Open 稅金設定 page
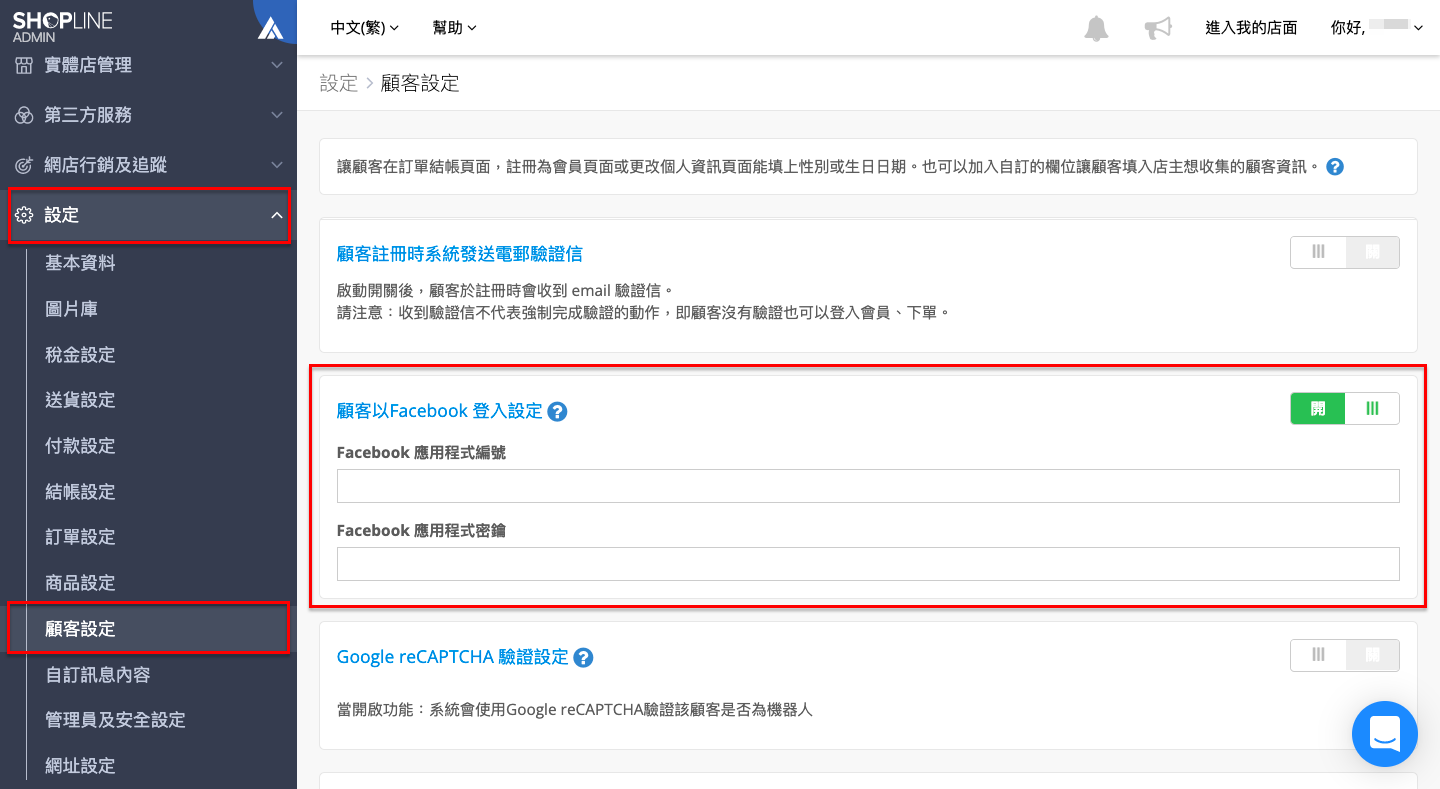 (x=80, y=355)
